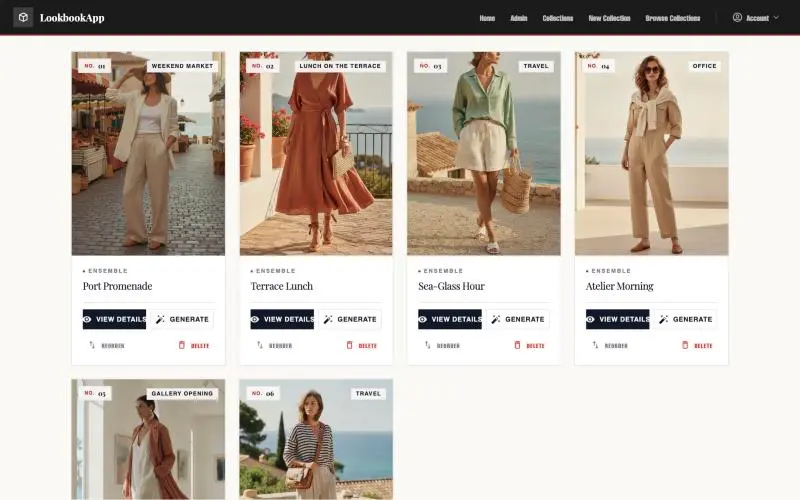800x500 pixels.
Task: Click Terrace Lunch reorder arrows icon
Action: (x=260, y=345)
